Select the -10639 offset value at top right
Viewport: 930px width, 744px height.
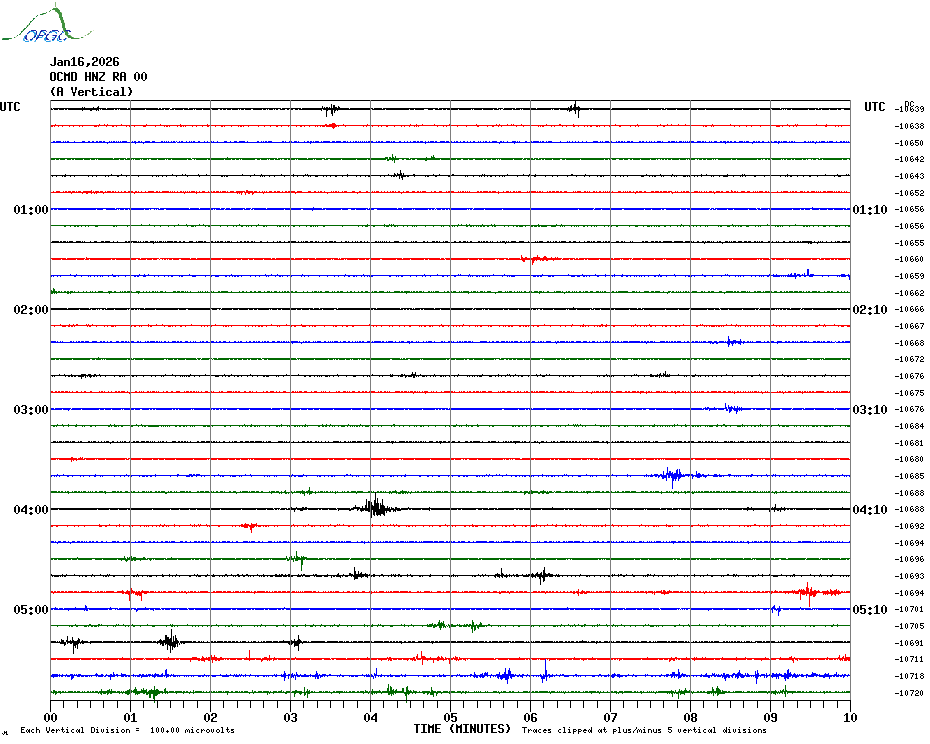click(910, 110)
